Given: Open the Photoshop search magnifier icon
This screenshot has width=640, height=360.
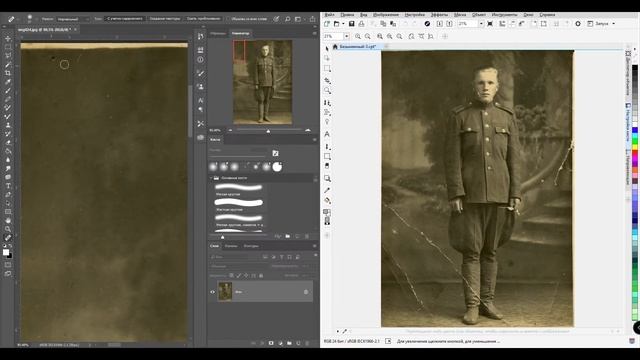Looking at the screenshot, I should point(288,19).
